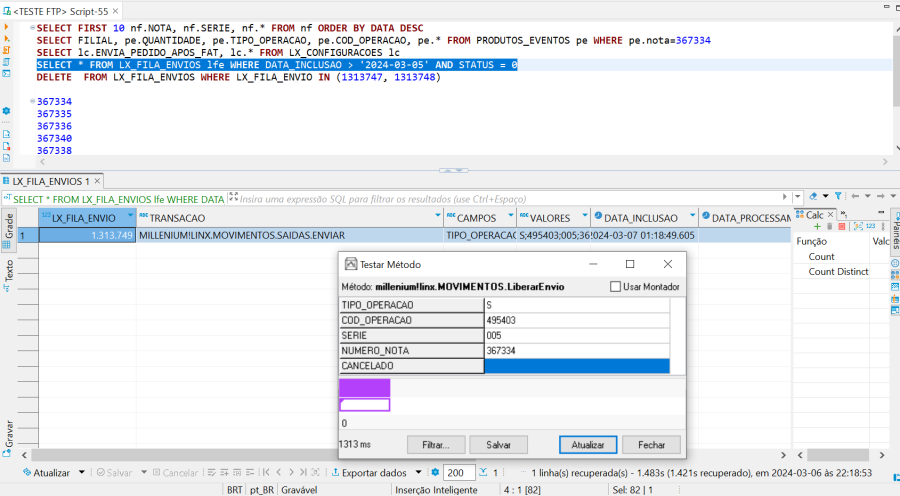Viewport: 900px width, 496px height.
Task: Click the group-by-columns icon in Calc panel
Action: point(858,227)
